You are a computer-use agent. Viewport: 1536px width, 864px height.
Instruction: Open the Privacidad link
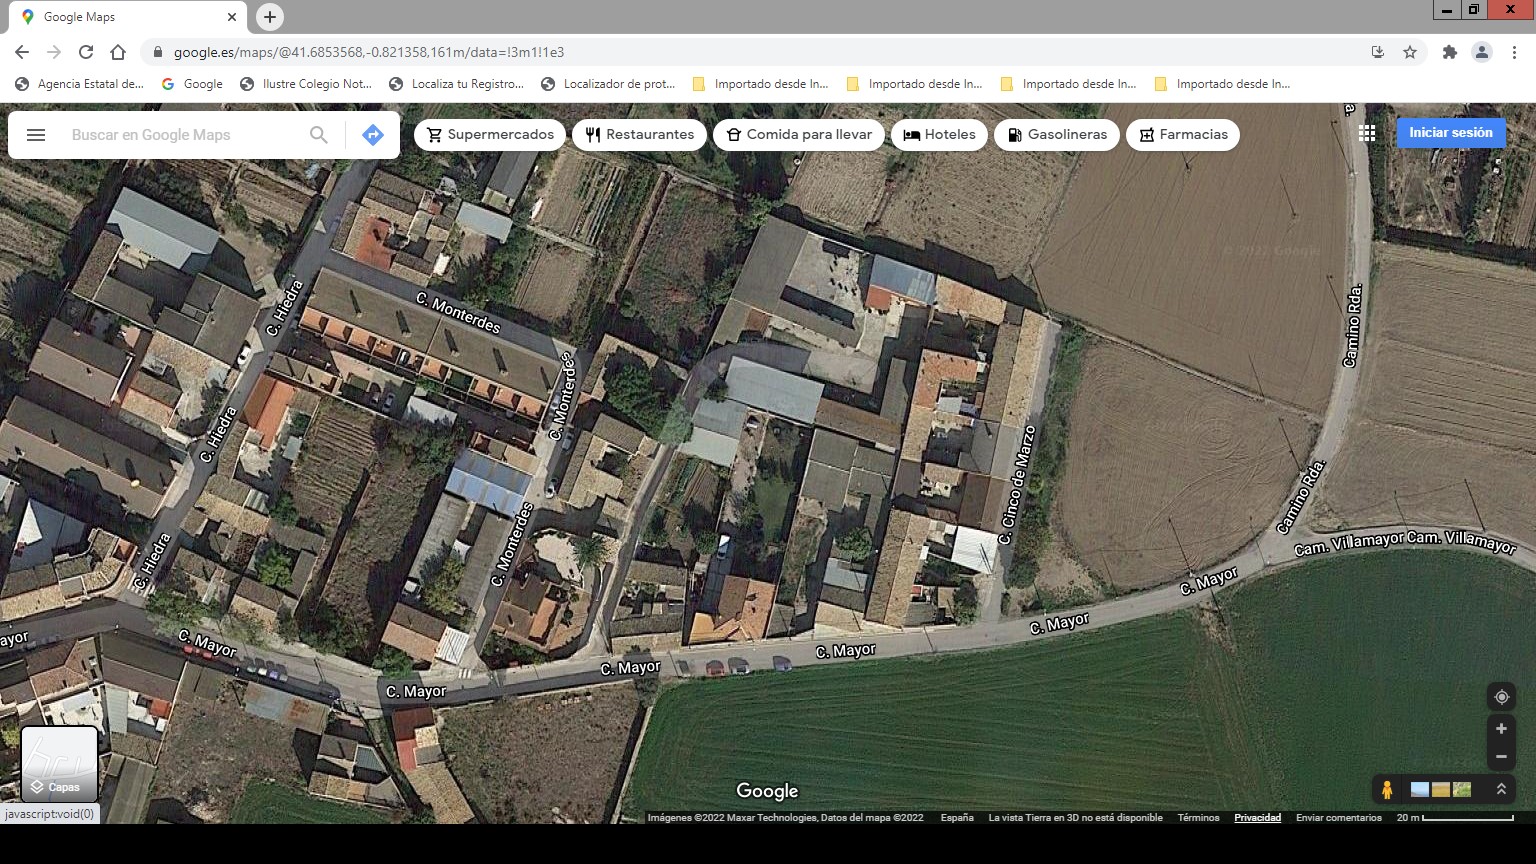1257,818
